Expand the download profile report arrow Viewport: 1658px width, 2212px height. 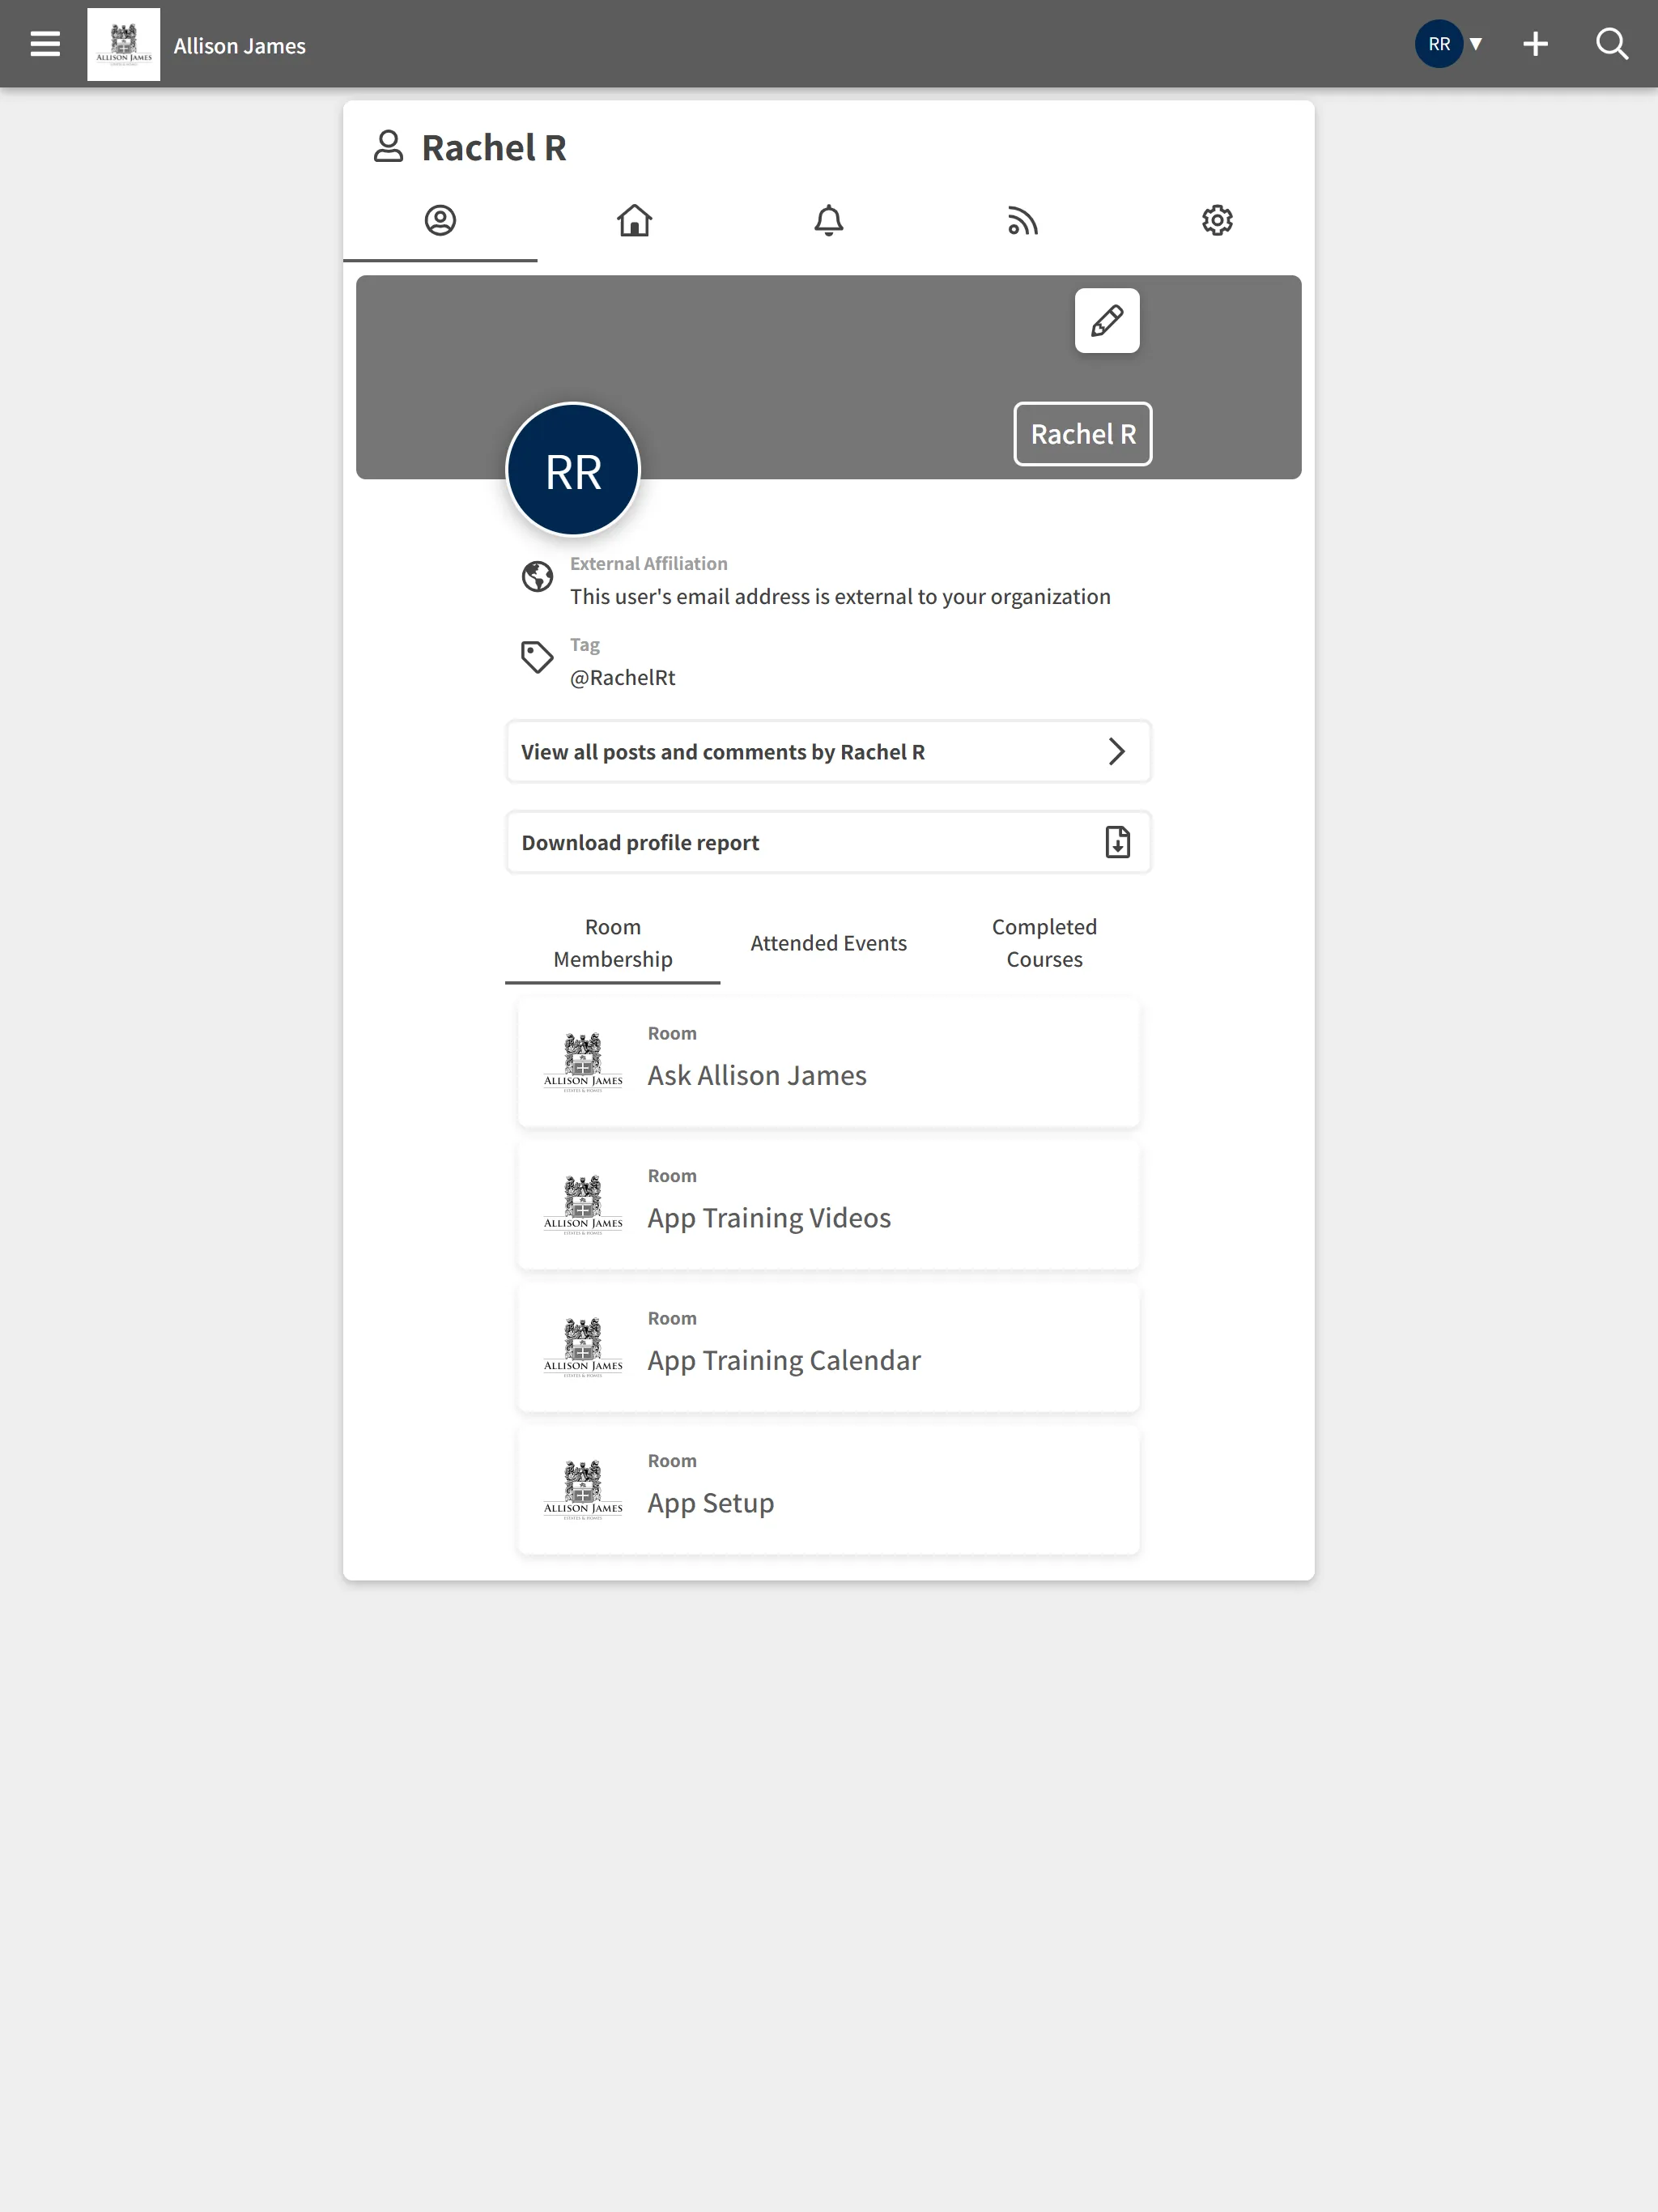click(1116, 841)
